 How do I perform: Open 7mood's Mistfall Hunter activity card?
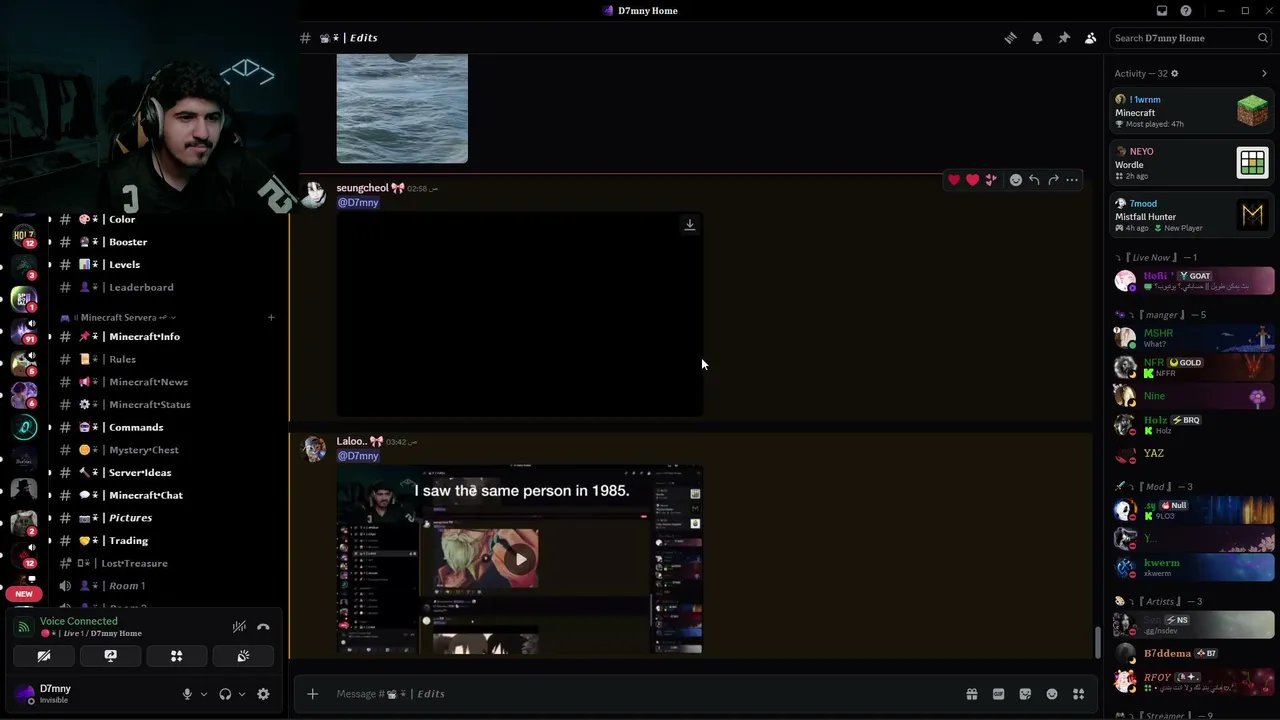1192,215
